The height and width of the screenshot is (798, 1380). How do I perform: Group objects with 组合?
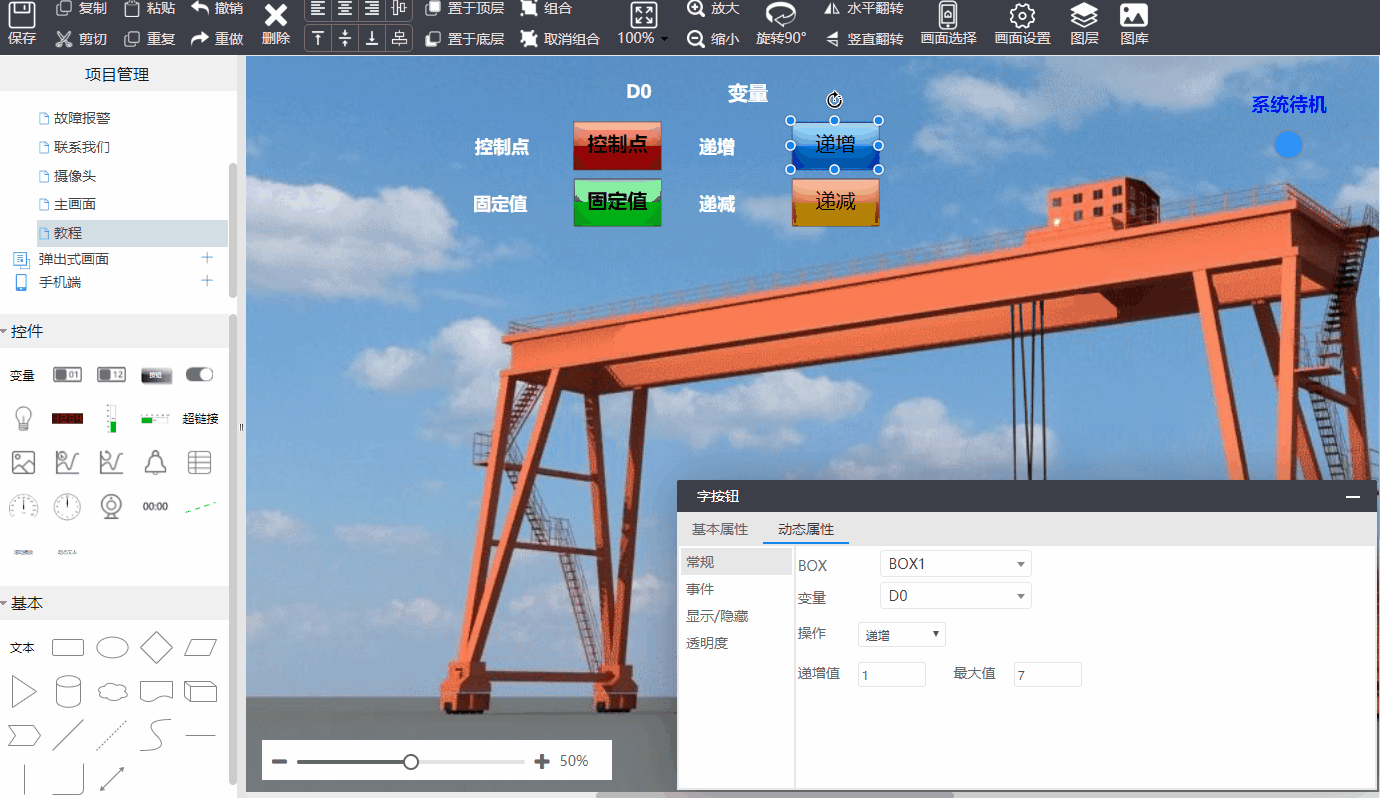pyautogui.click(x=546, y=9)
